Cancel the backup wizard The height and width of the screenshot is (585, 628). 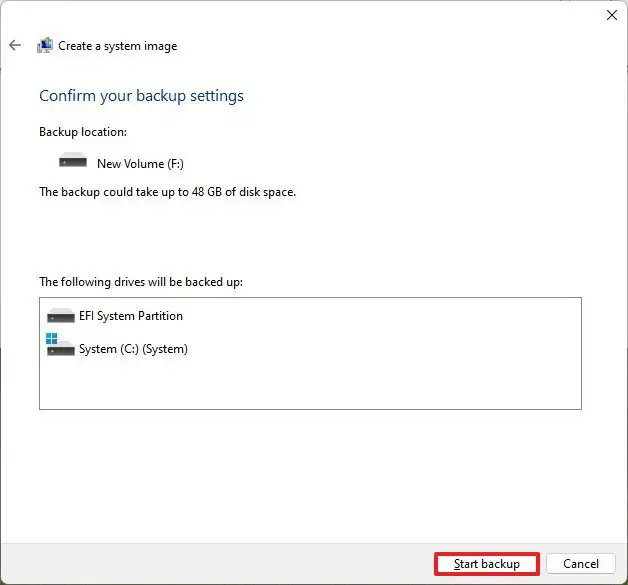click(x=581, y=564)
